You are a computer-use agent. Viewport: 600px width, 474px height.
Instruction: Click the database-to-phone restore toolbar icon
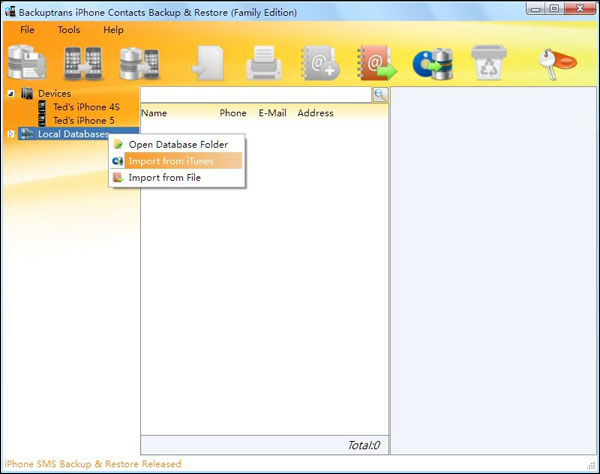[x=139, y=63]
